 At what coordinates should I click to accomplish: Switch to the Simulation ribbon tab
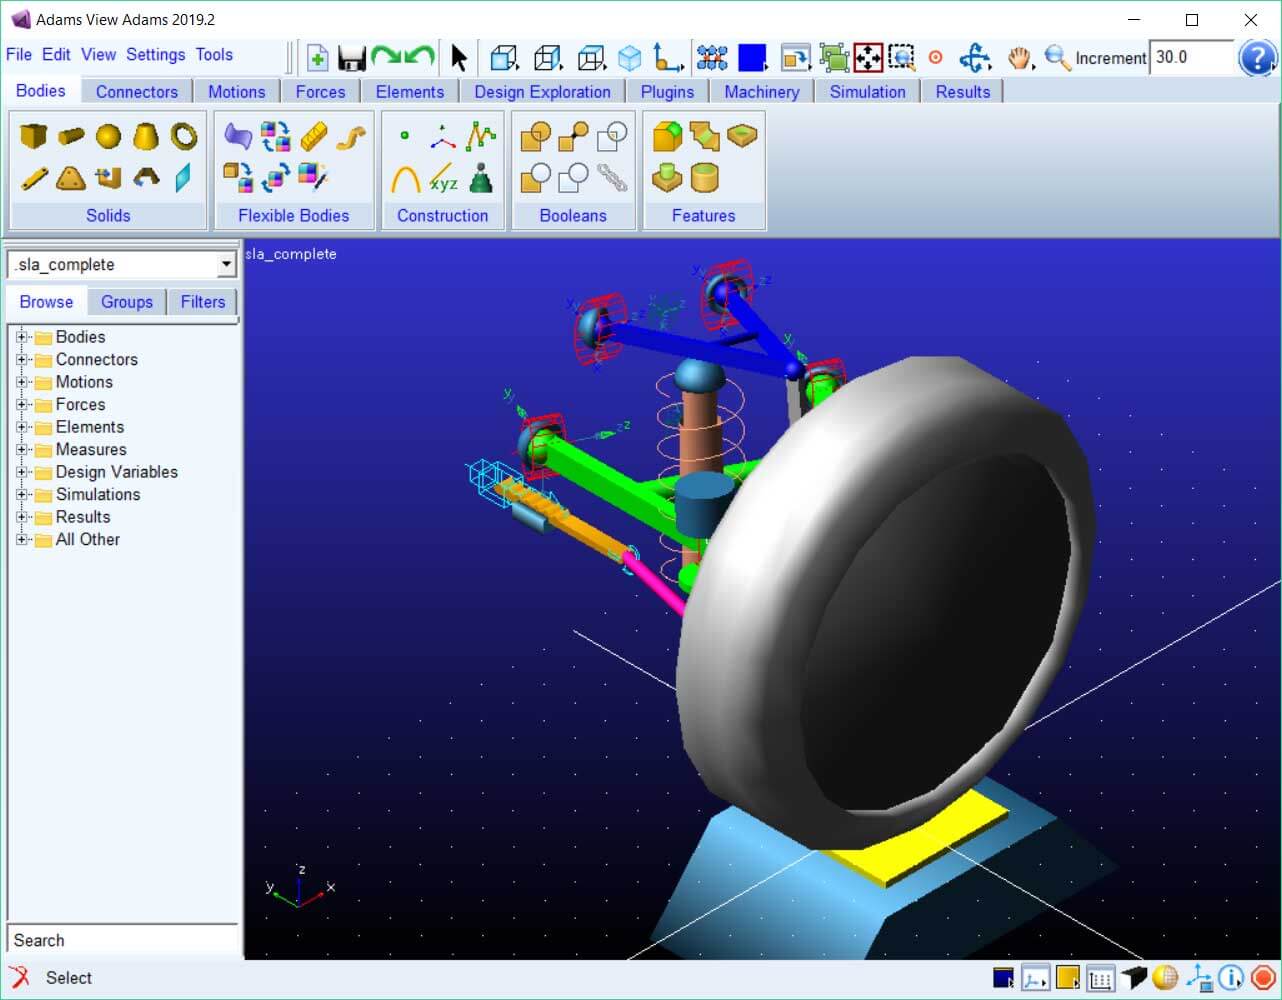pos(867,91)
